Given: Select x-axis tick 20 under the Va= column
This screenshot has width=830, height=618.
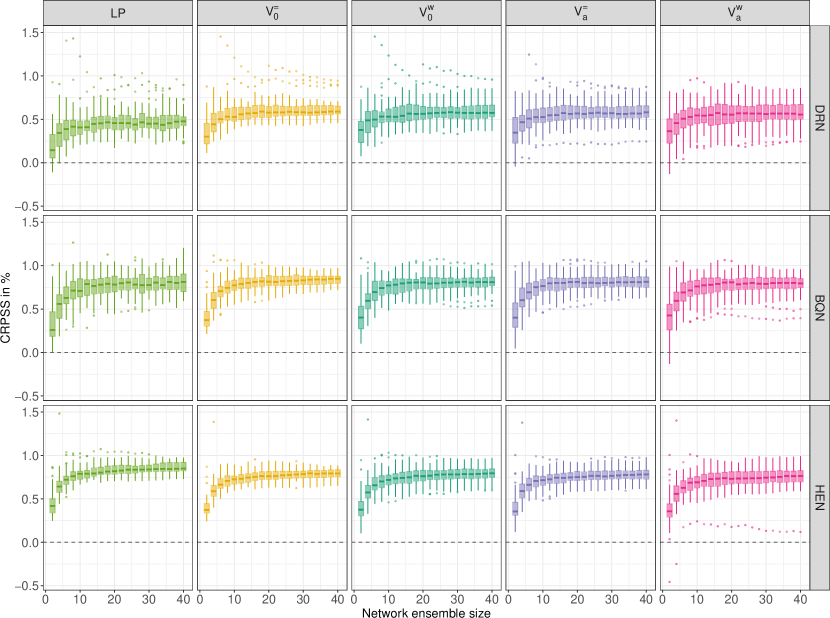Looking at the screenshot, I should (577, 599).
